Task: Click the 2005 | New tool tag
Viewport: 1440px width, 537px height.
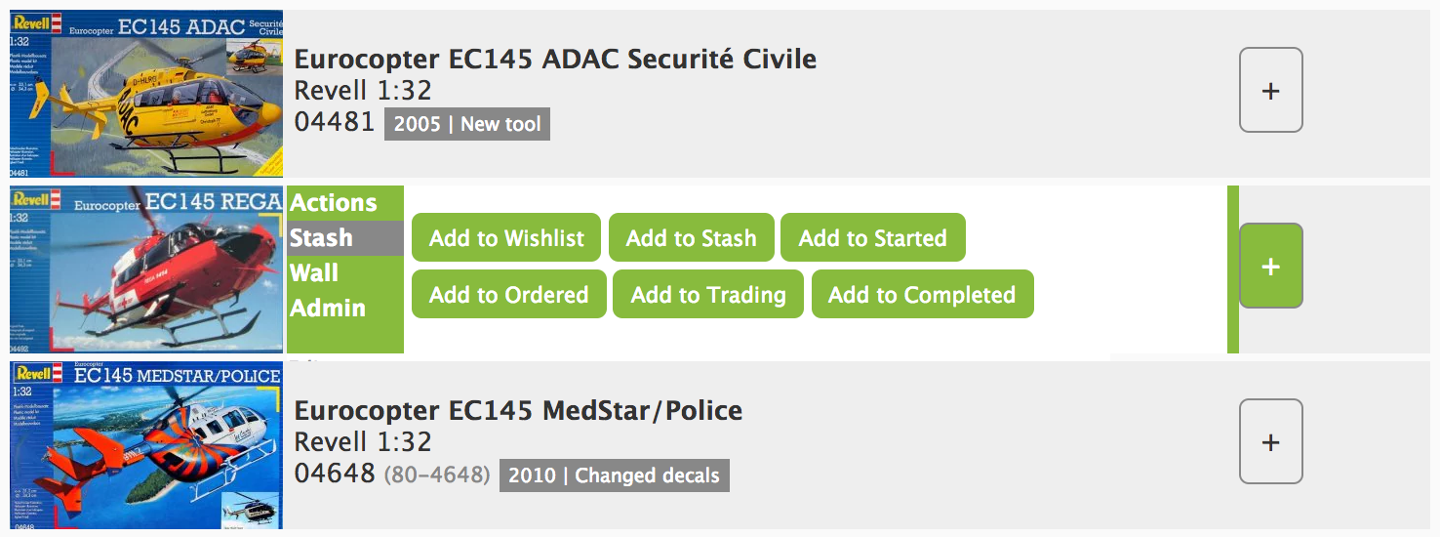Action: click(467, 125)
